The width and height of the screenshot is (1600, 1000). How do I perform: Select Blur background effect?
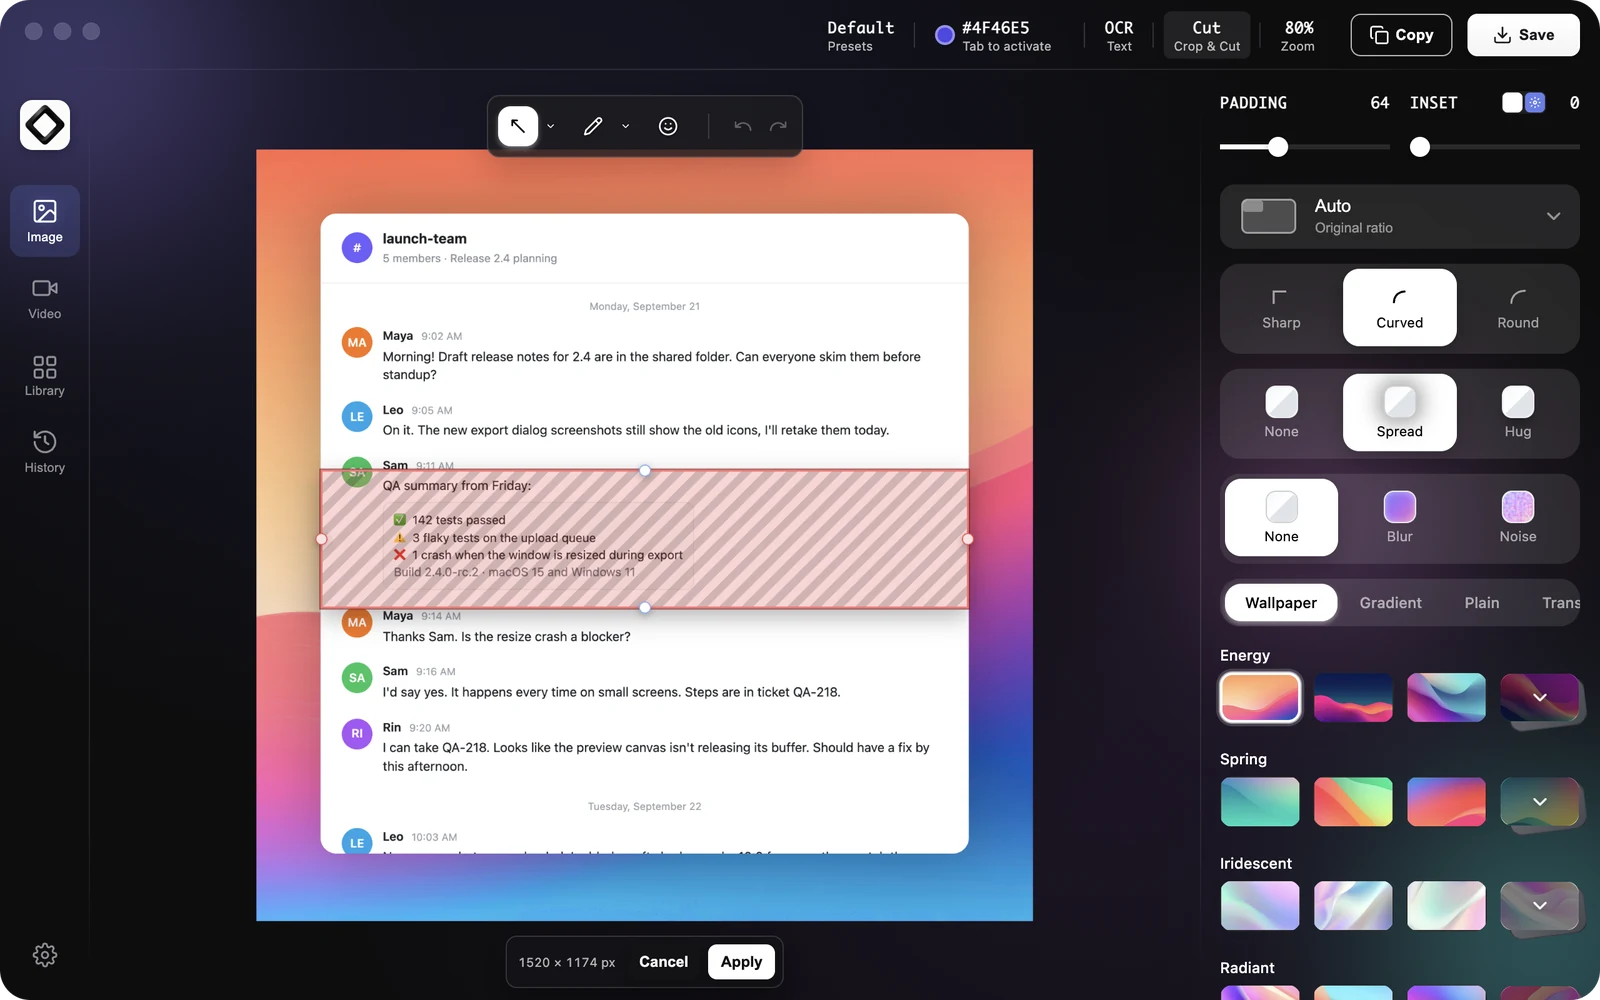1400,518
